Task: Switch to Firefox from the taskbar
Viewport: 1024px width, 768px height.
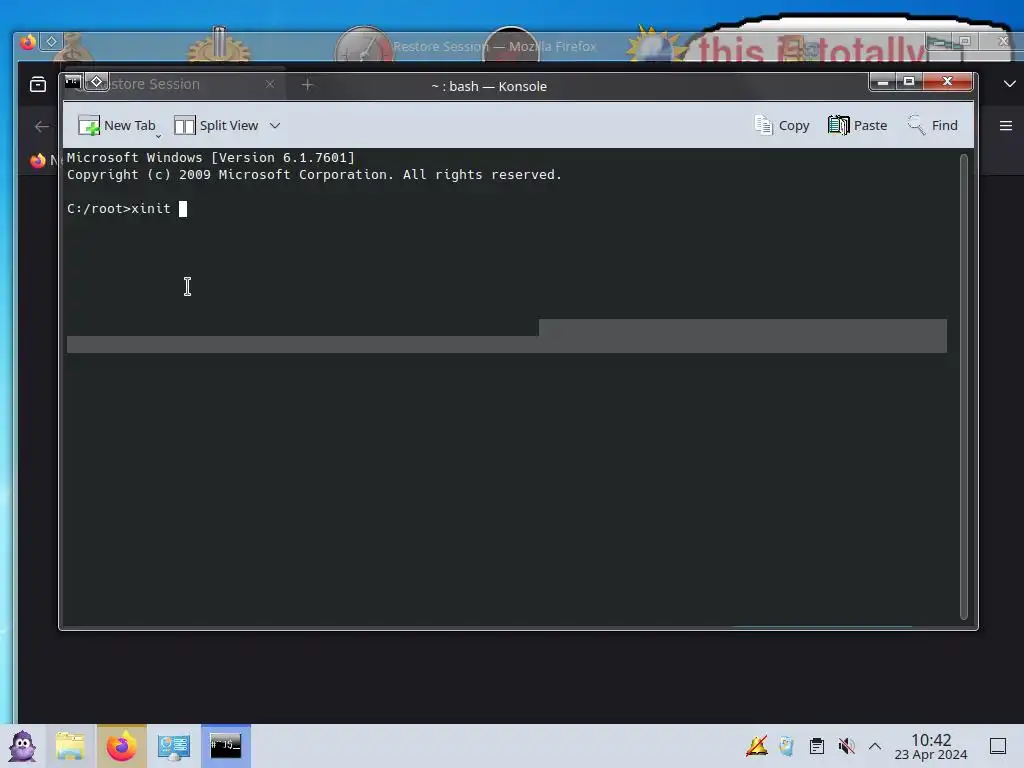Action: (x=122, y=746)
